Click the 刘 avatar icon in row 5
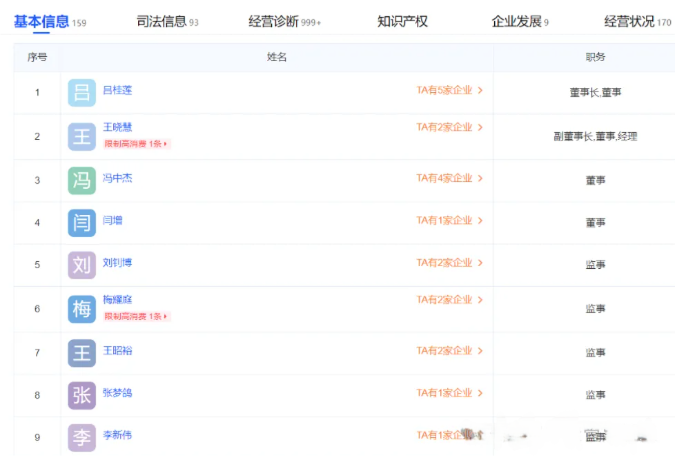Viewport: 675px width, 456px height. tap(82, 265)
